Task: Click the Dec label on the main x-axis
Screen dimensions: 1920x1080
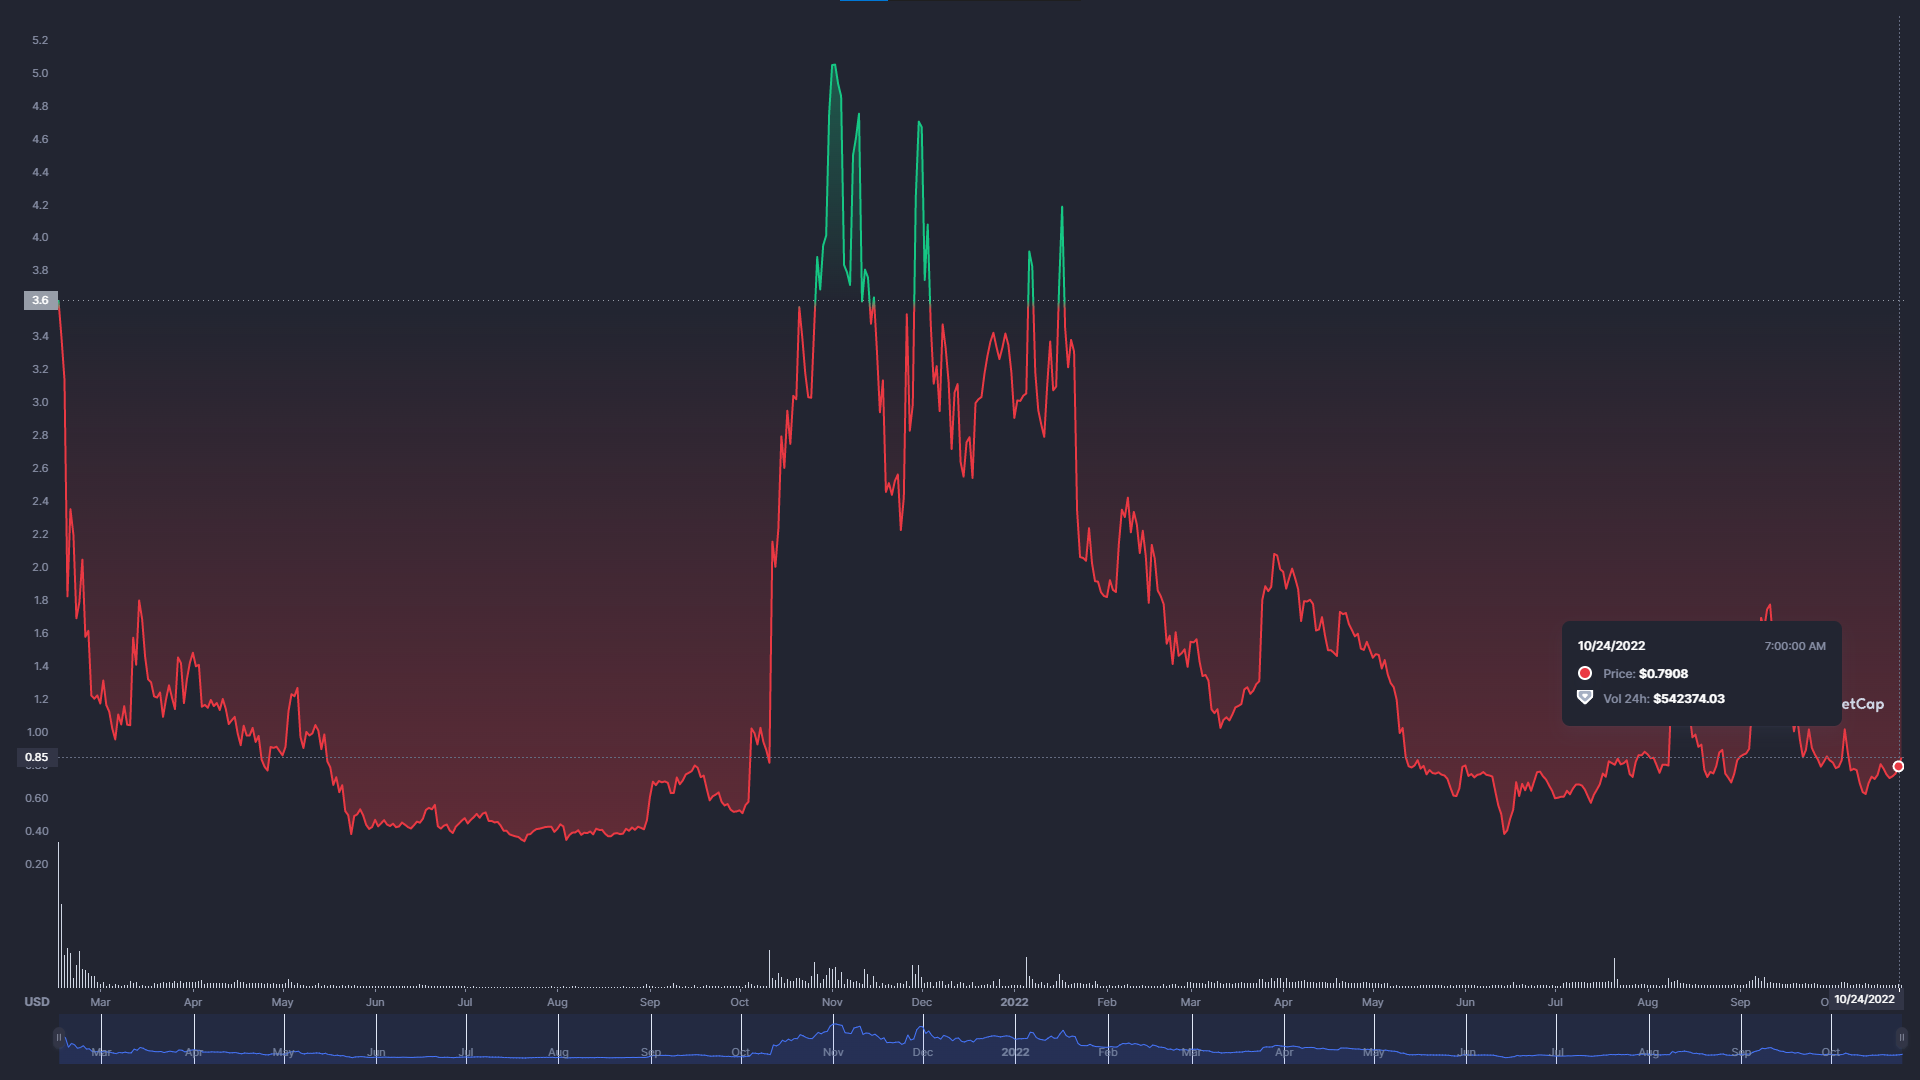Action: [921, 1002]
